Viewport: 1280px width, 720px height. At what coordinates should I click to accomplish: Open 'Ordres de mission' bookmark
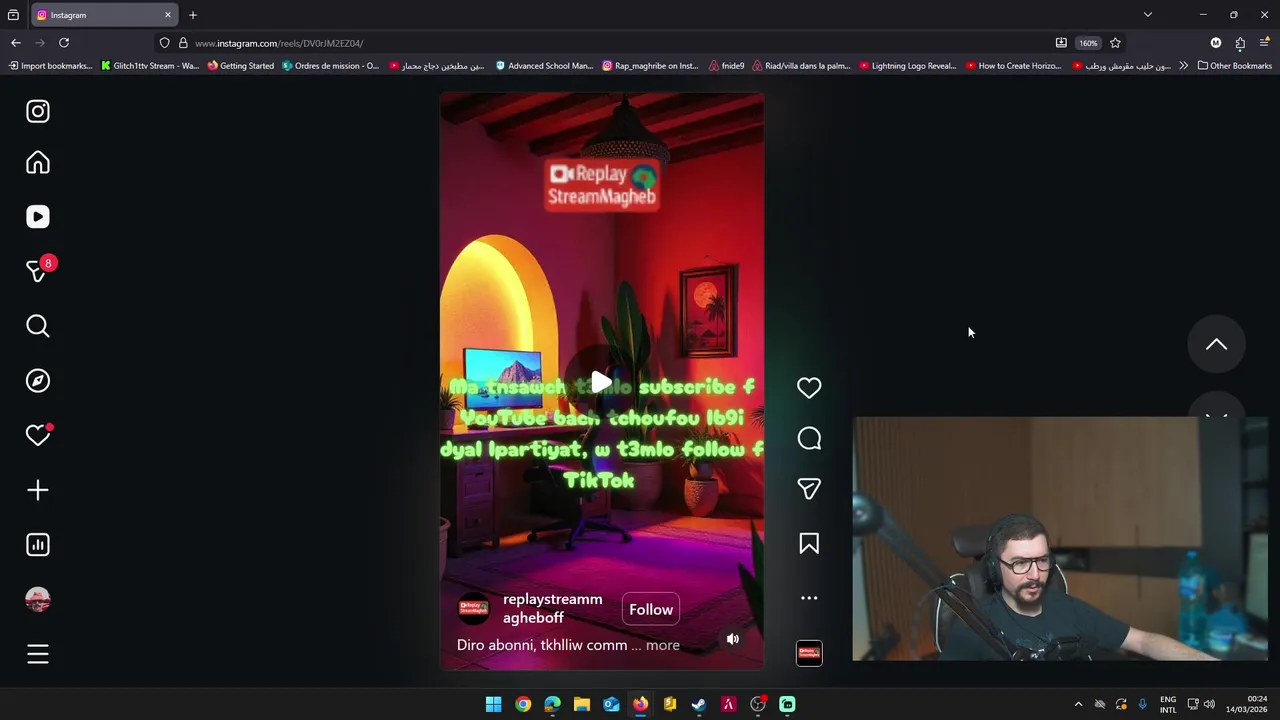[330, 66]
